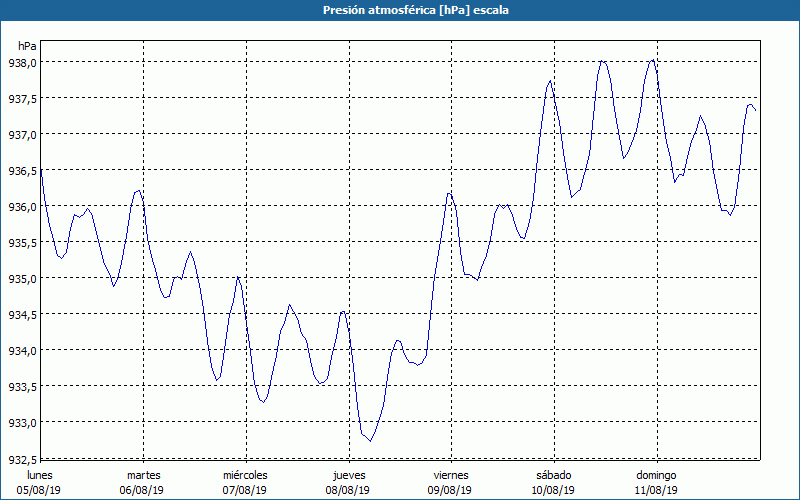The height and width of the screenshot is (500, 800).
Task: Click the '937,0' axis value
Action: (x=22, y=135)
